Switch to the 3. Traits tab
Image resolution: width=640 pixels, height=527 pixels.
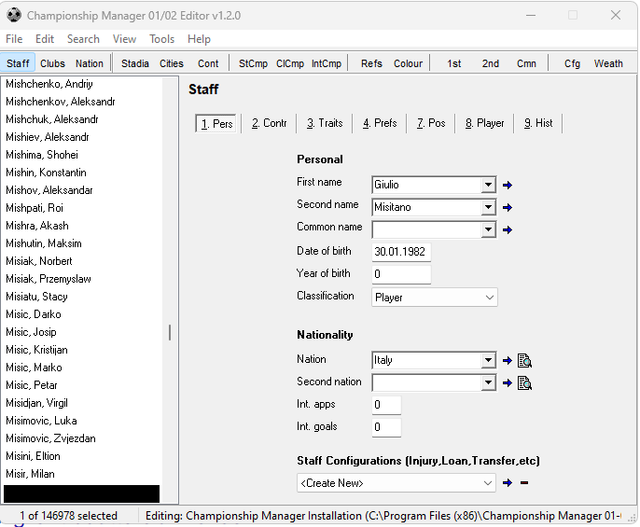325,123
